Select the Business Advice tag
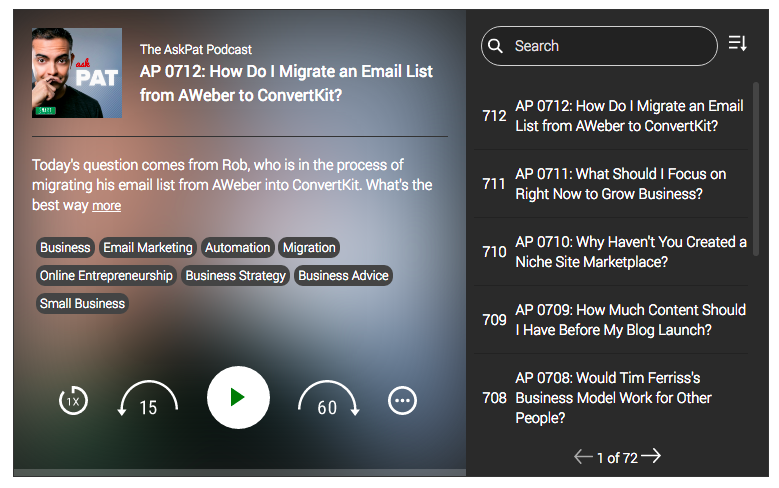 tap(343, 275)
